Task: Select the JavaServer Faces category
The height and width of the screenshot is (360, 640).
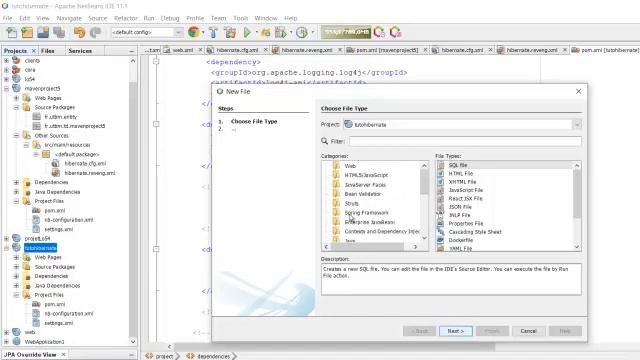Action: point(365,184)
